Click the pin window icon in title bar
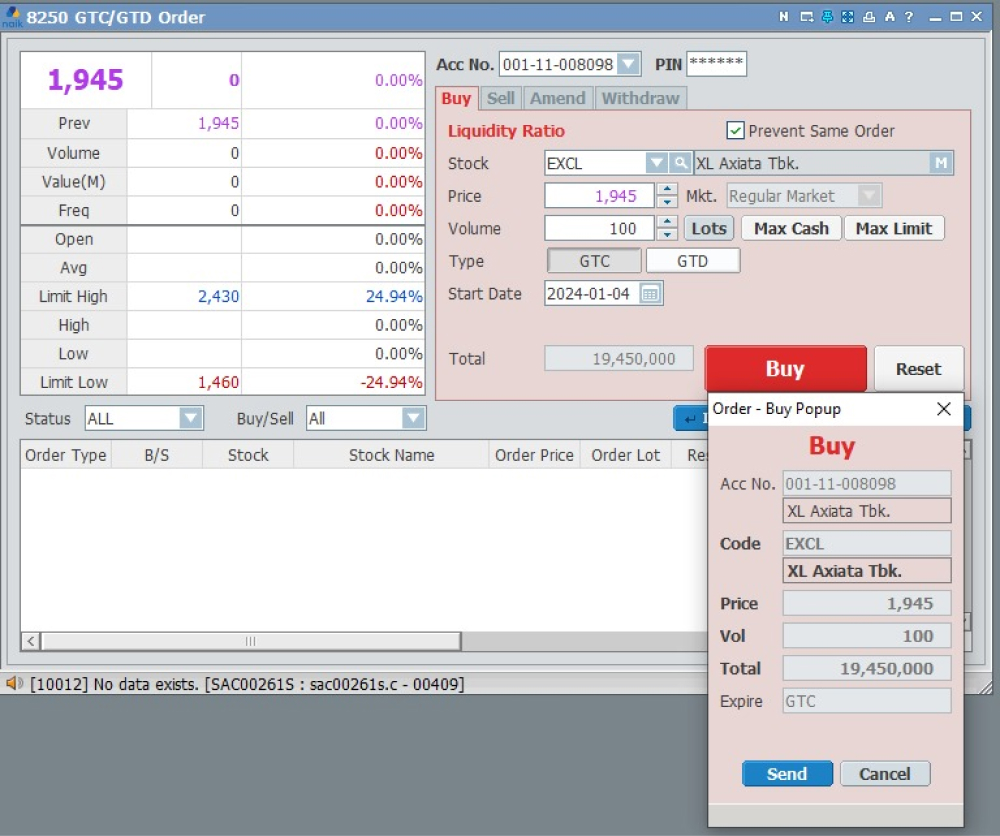The height and width of the screenshot is (836, 1000). click(x=827, y=17)
